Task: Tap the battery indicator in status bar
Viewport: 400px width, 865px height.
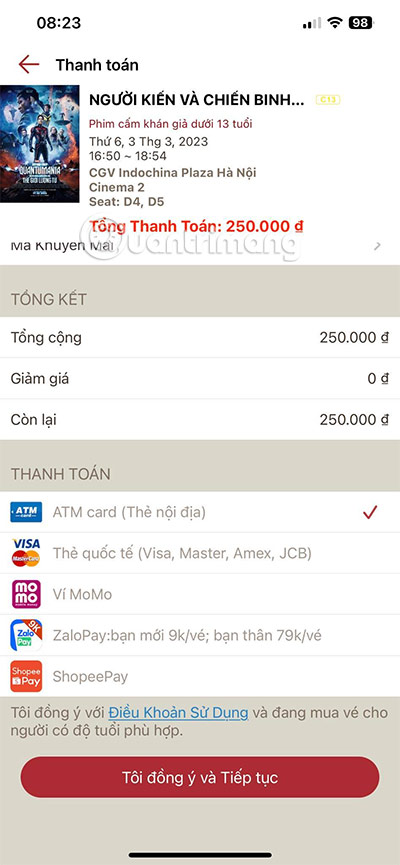Action: pos(360,23)
